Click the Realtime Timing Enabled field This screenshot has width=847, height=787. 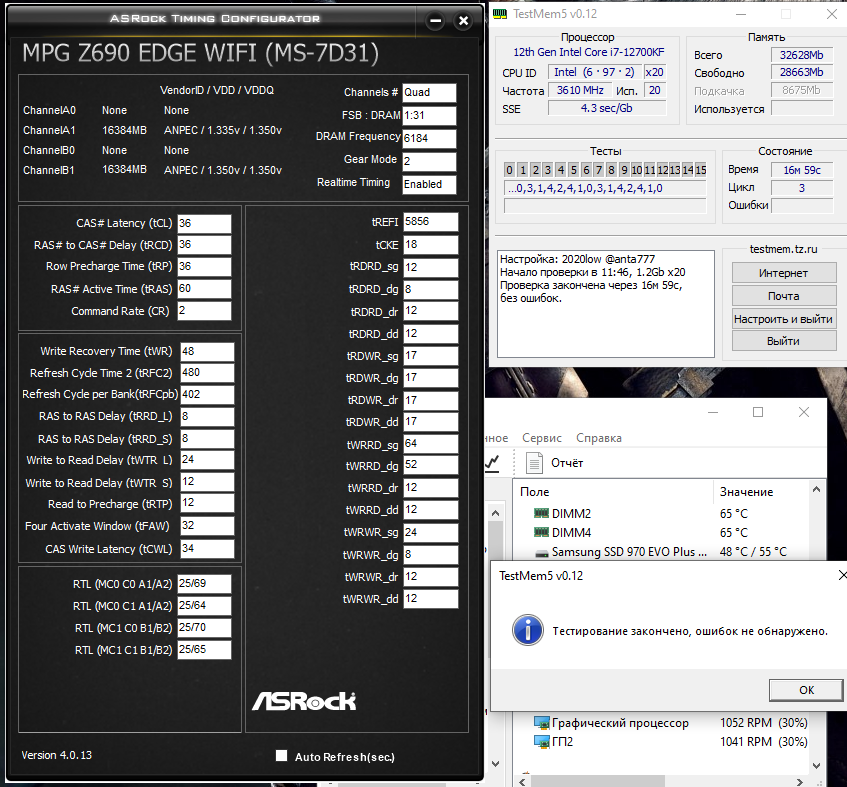tap(429, 185)
